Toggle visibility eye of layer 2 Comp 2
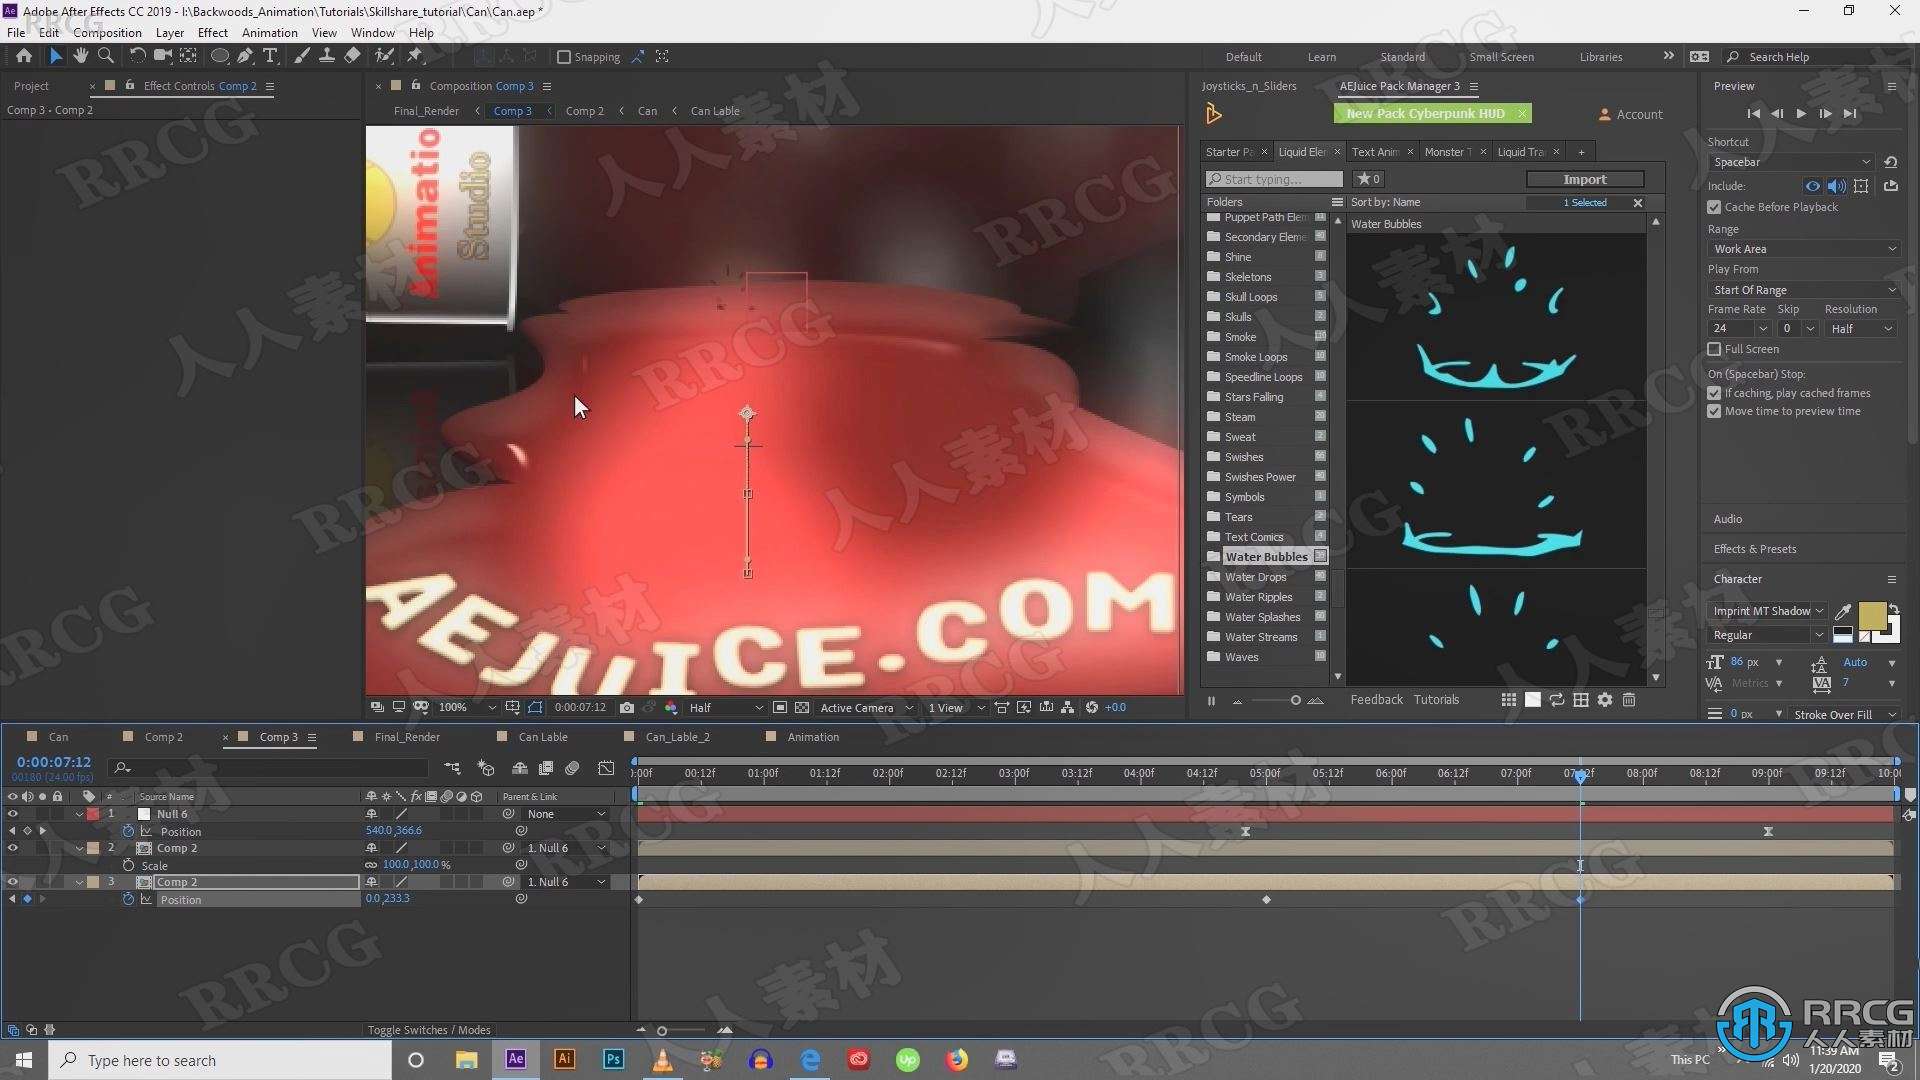1920x1080 pixels. coord(13,848)
